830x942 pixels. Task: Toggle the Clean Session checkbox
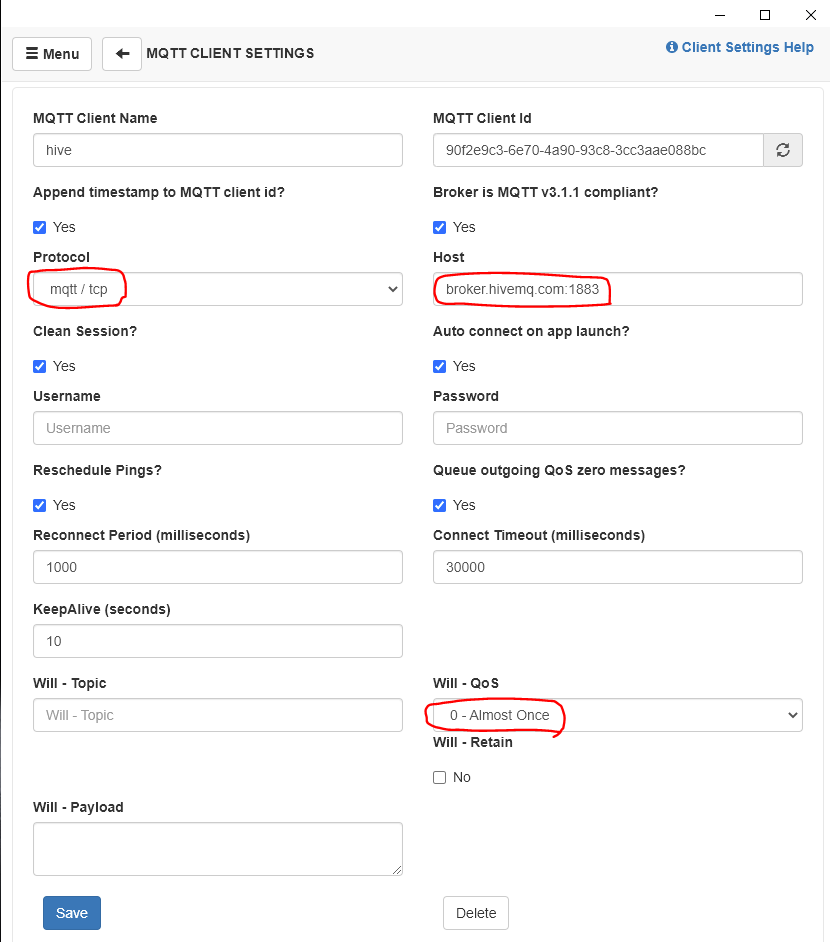pos(40,366)
